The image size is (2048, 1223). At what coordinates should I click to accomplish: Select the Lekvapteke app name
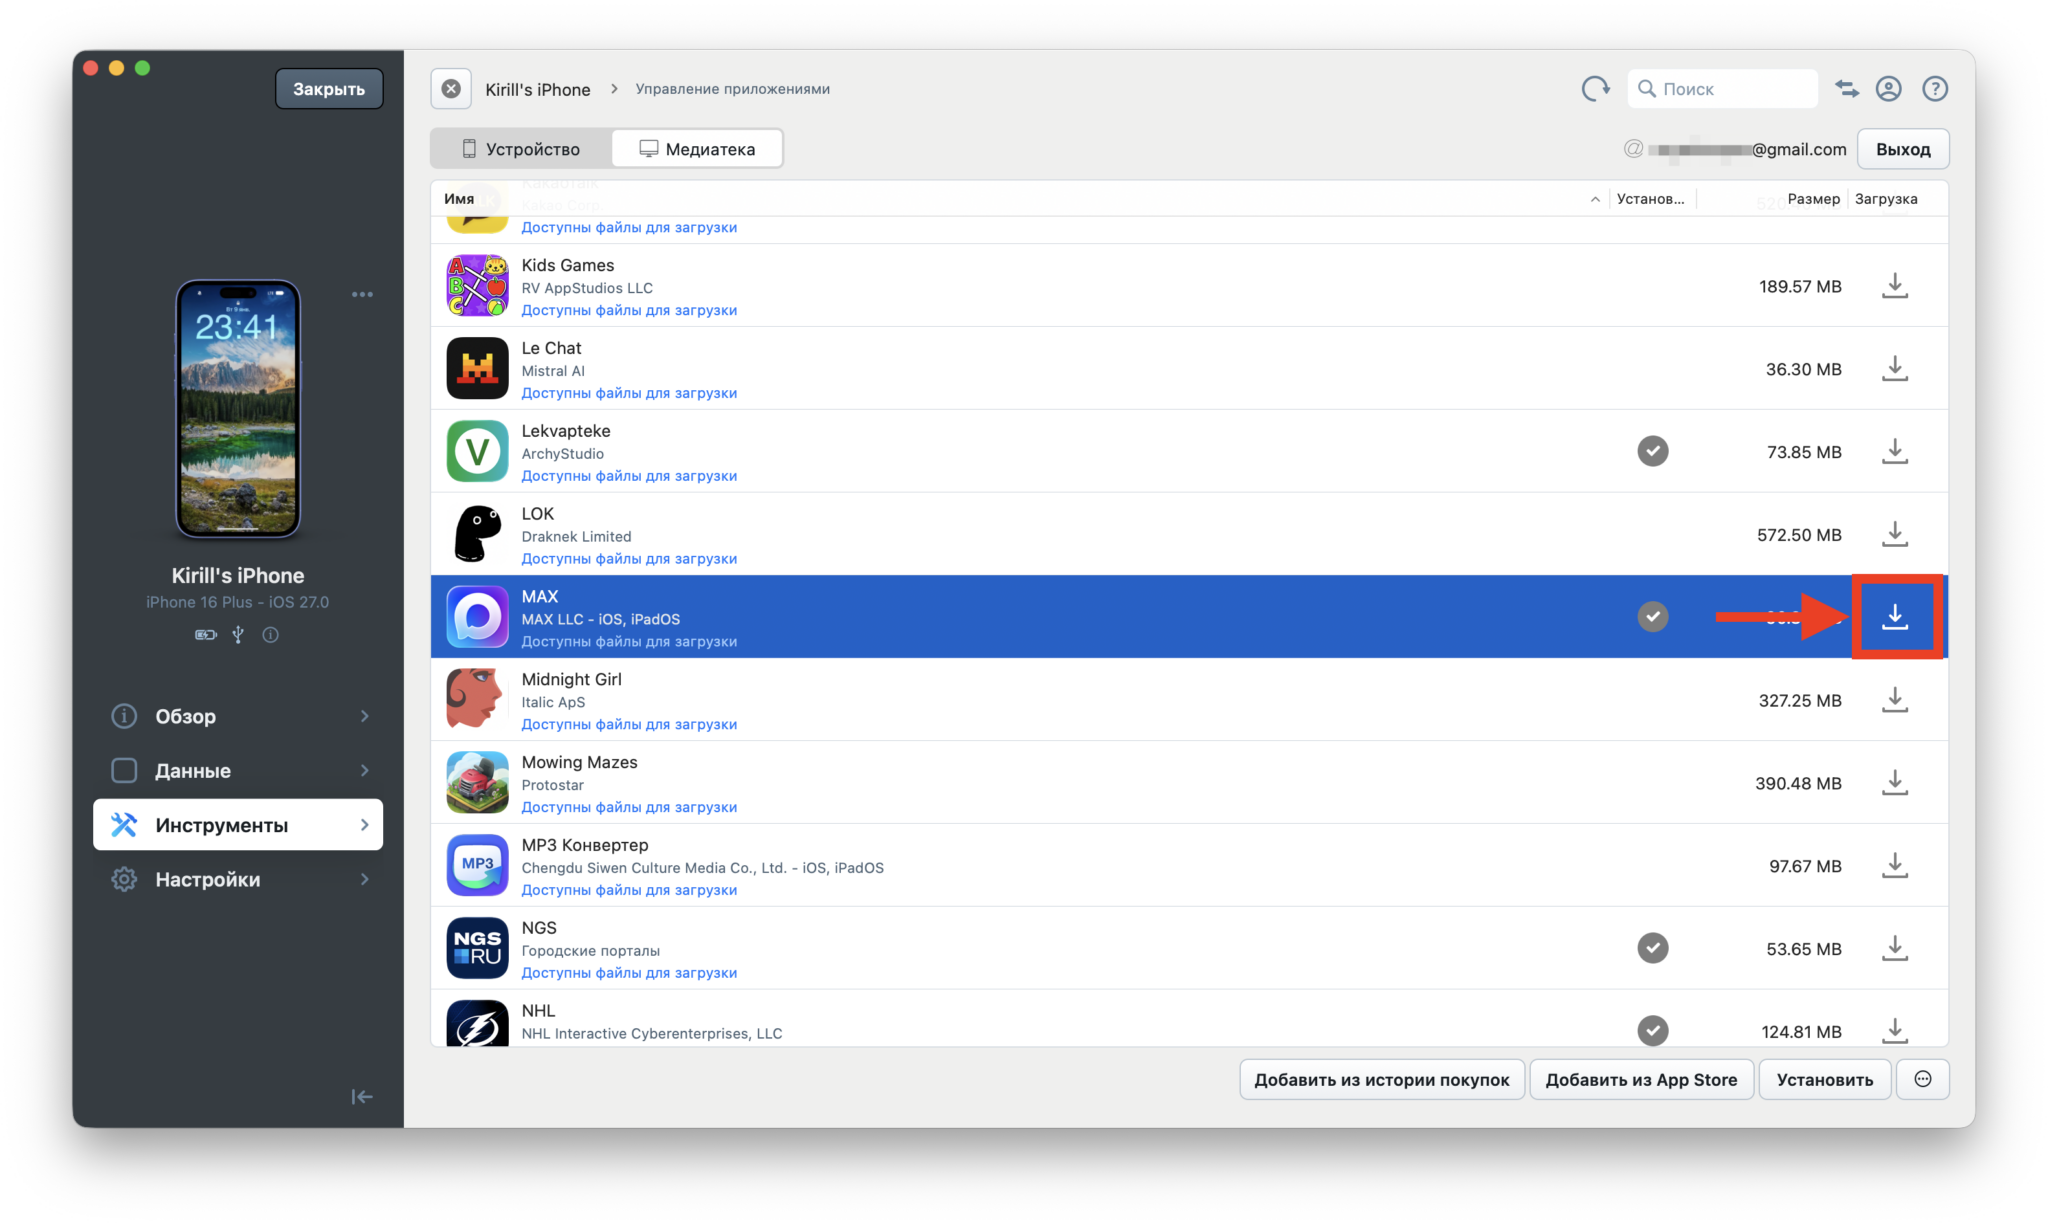(565, 431)
